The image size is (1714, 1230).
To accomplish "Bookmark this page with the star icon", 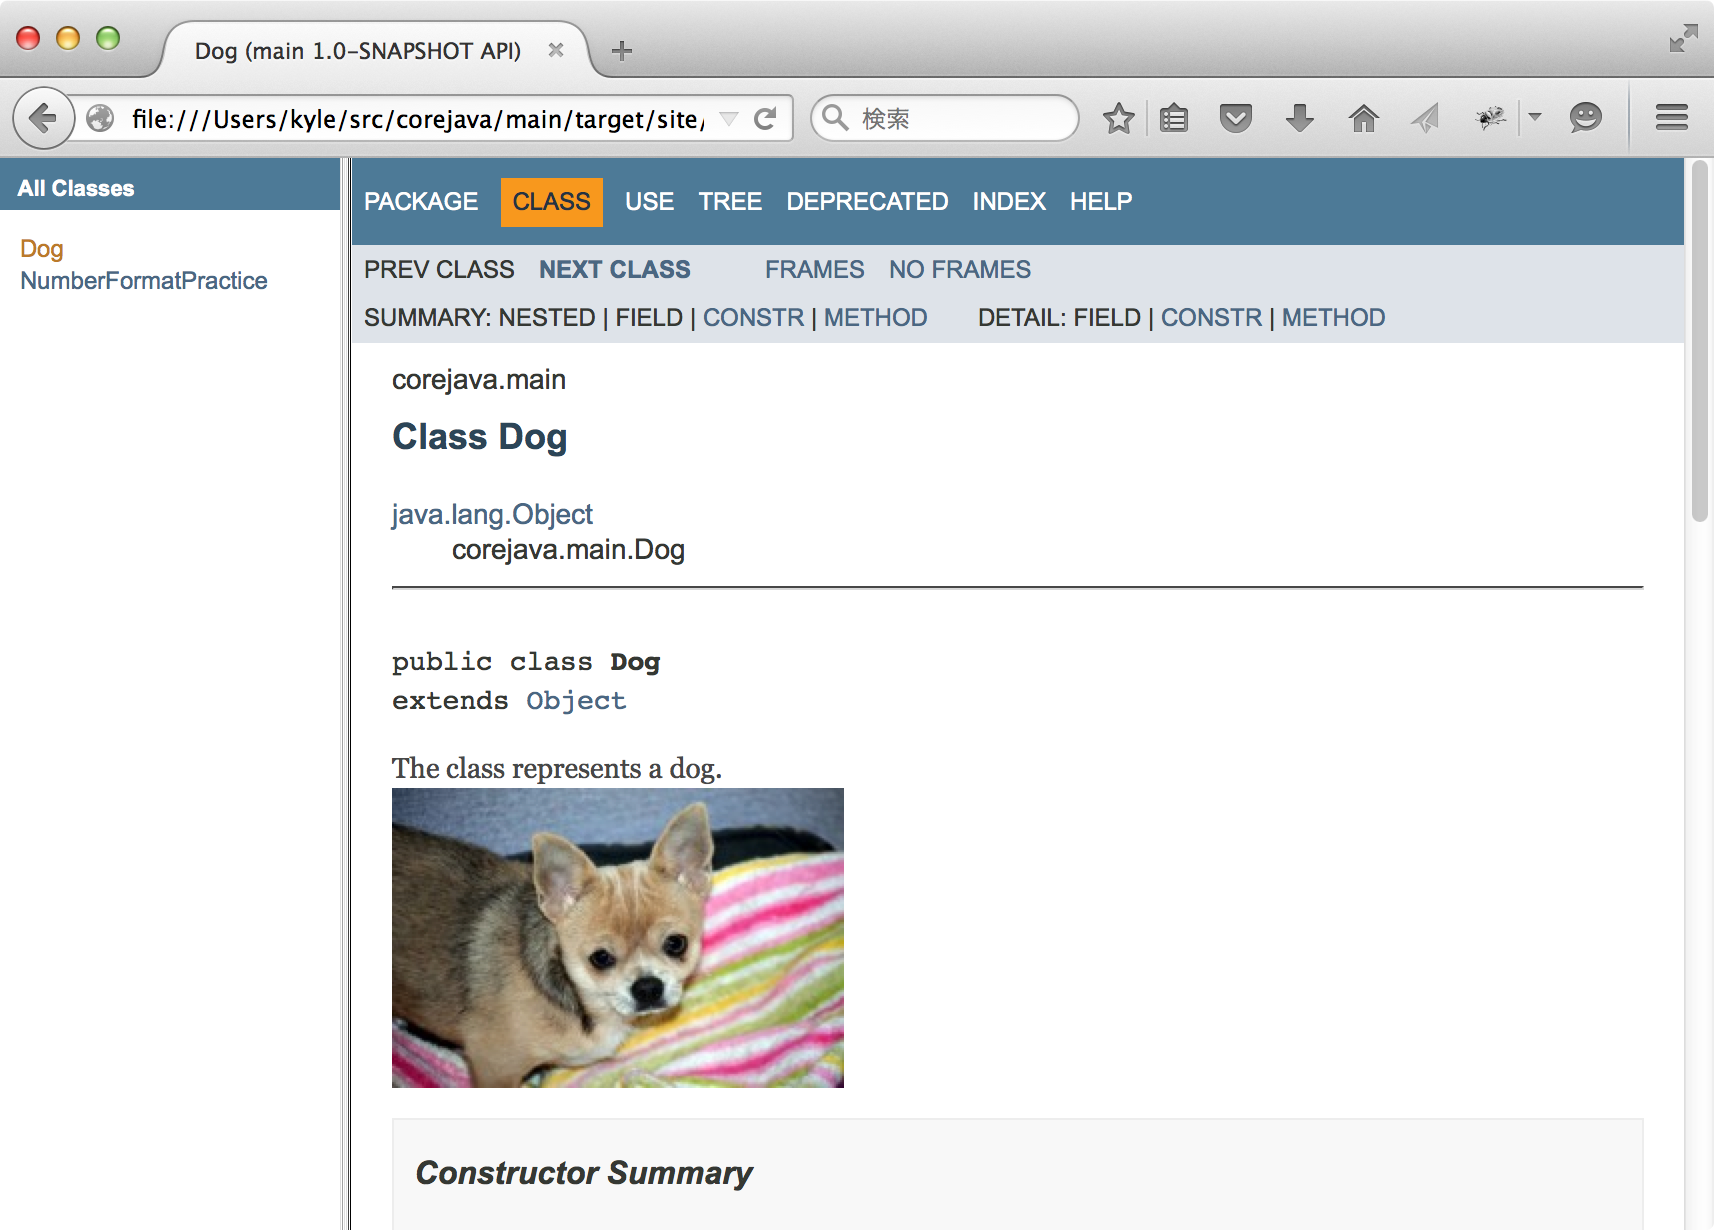I will coord(1118,118).
